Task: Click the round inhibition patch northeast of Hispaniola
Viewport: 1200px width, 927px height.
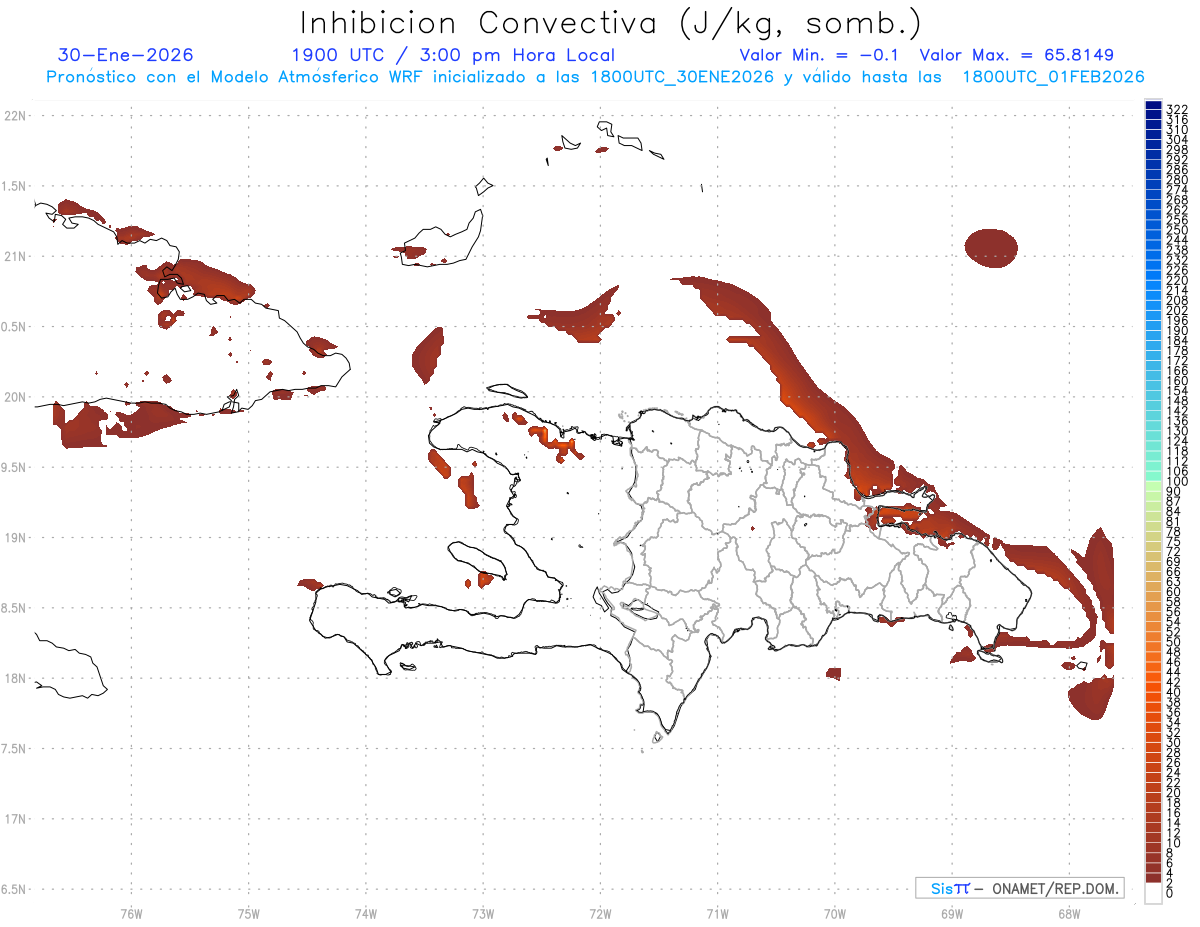Action: click(x=991, y=247)
